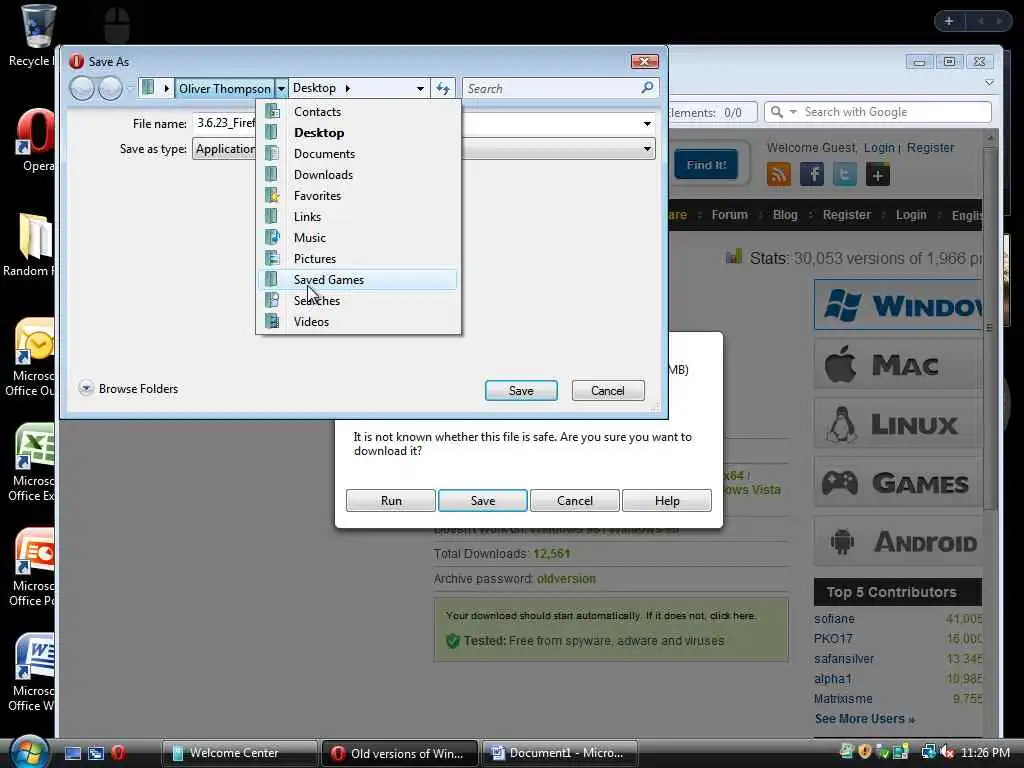Click the Videos folder icon
Image resolution: width=1024 pixels, height=768 pixels.
click(x=272, y=321)
